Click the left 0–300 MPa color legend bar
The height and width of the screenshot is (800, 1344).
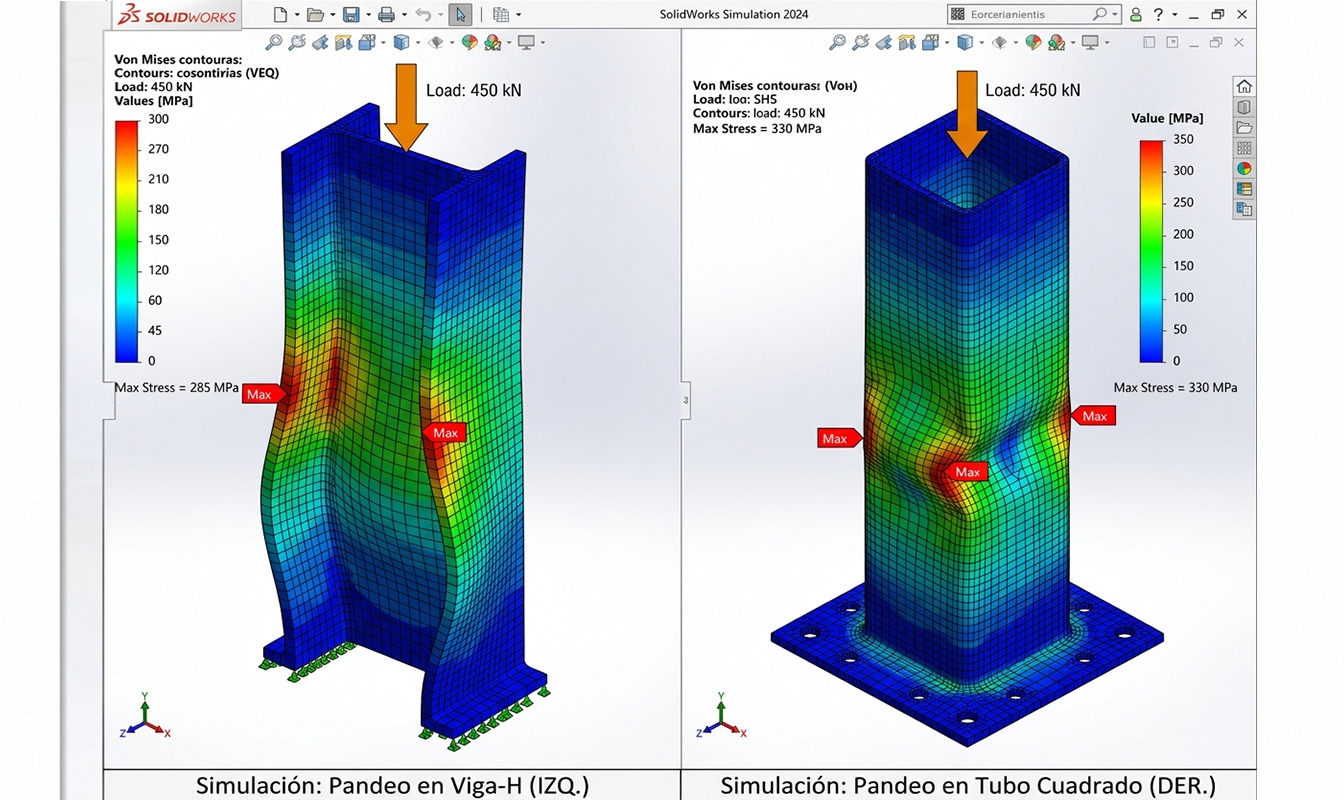click(x=127, y=240)
